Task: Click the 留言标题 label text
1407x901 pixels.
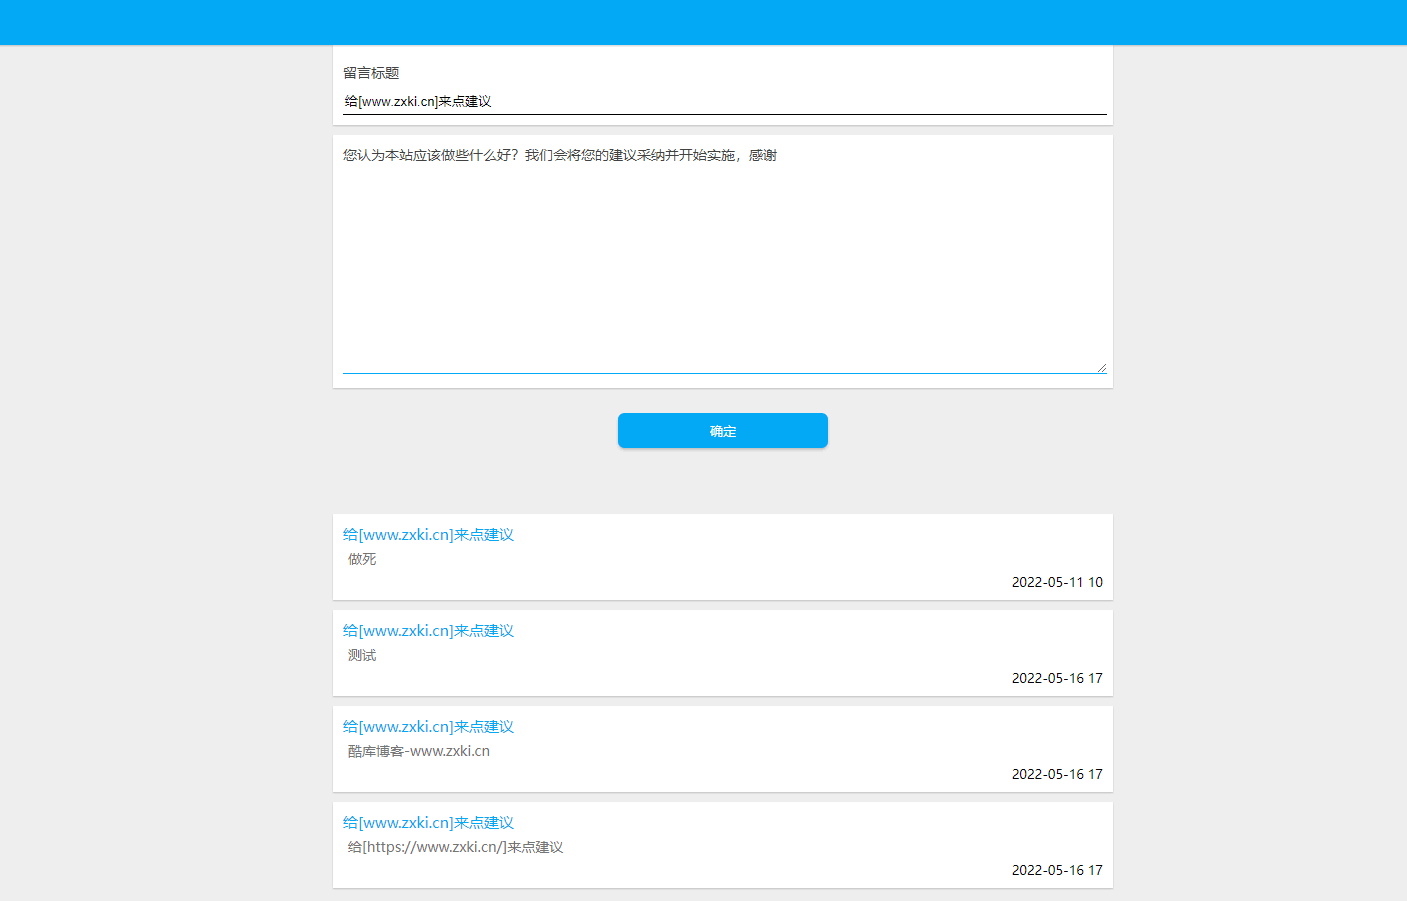Action: pos(371,73)
